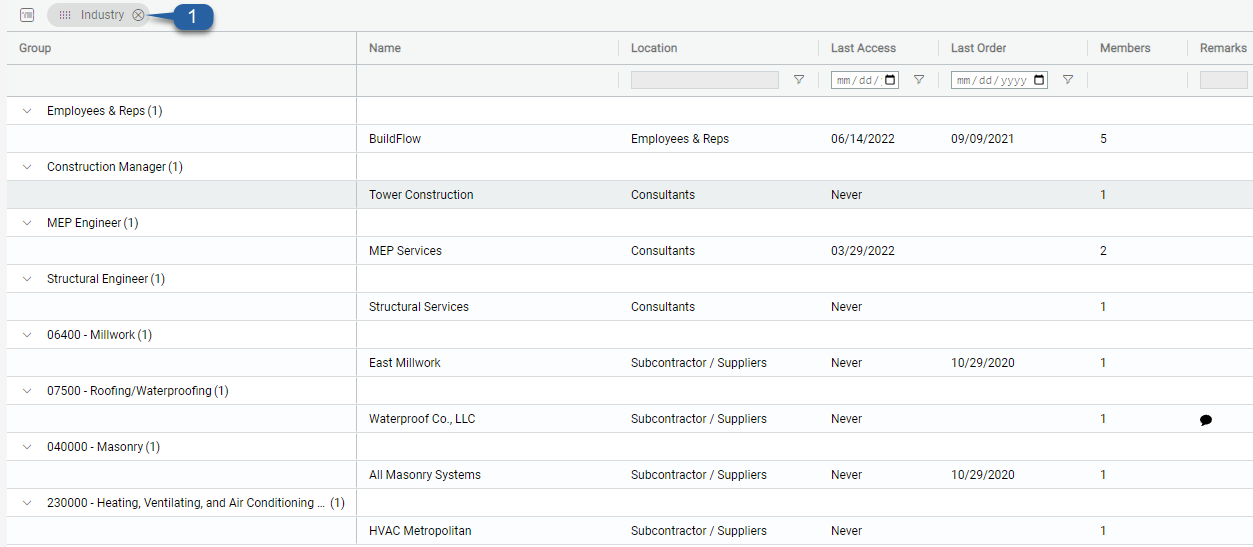Click HVAC Metropolitan's Subcontractor / Suppliers cell

coord(699,531)
